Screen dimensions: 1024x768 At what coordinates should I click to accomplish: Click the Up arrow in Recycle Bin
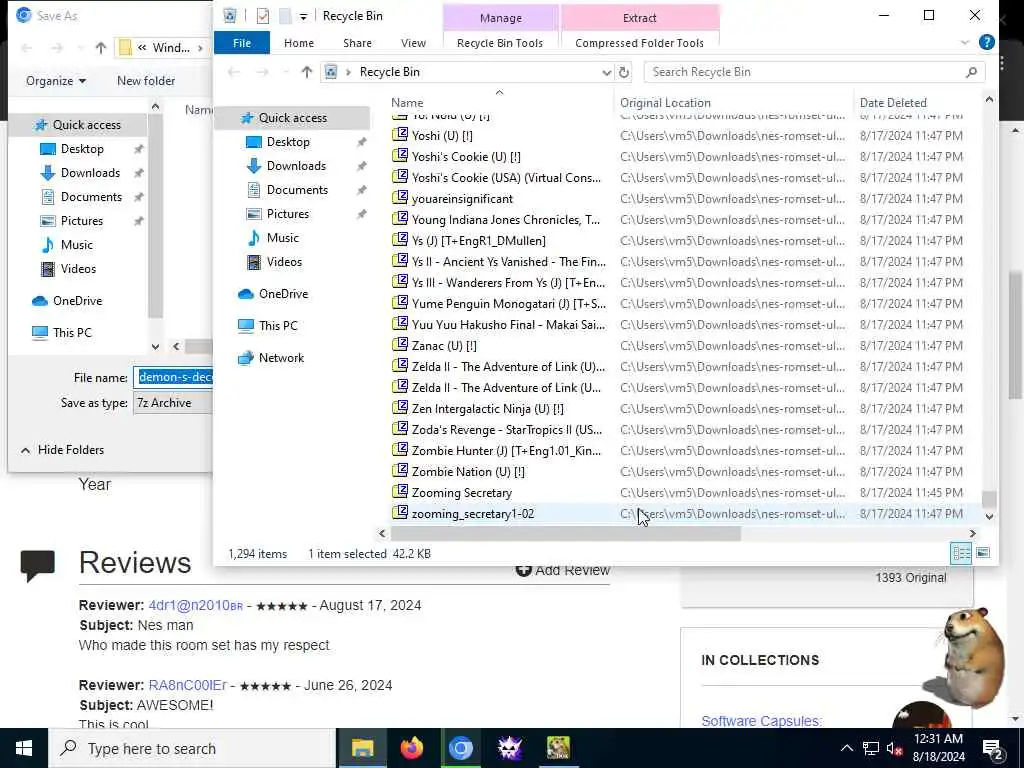click(306, 72)
